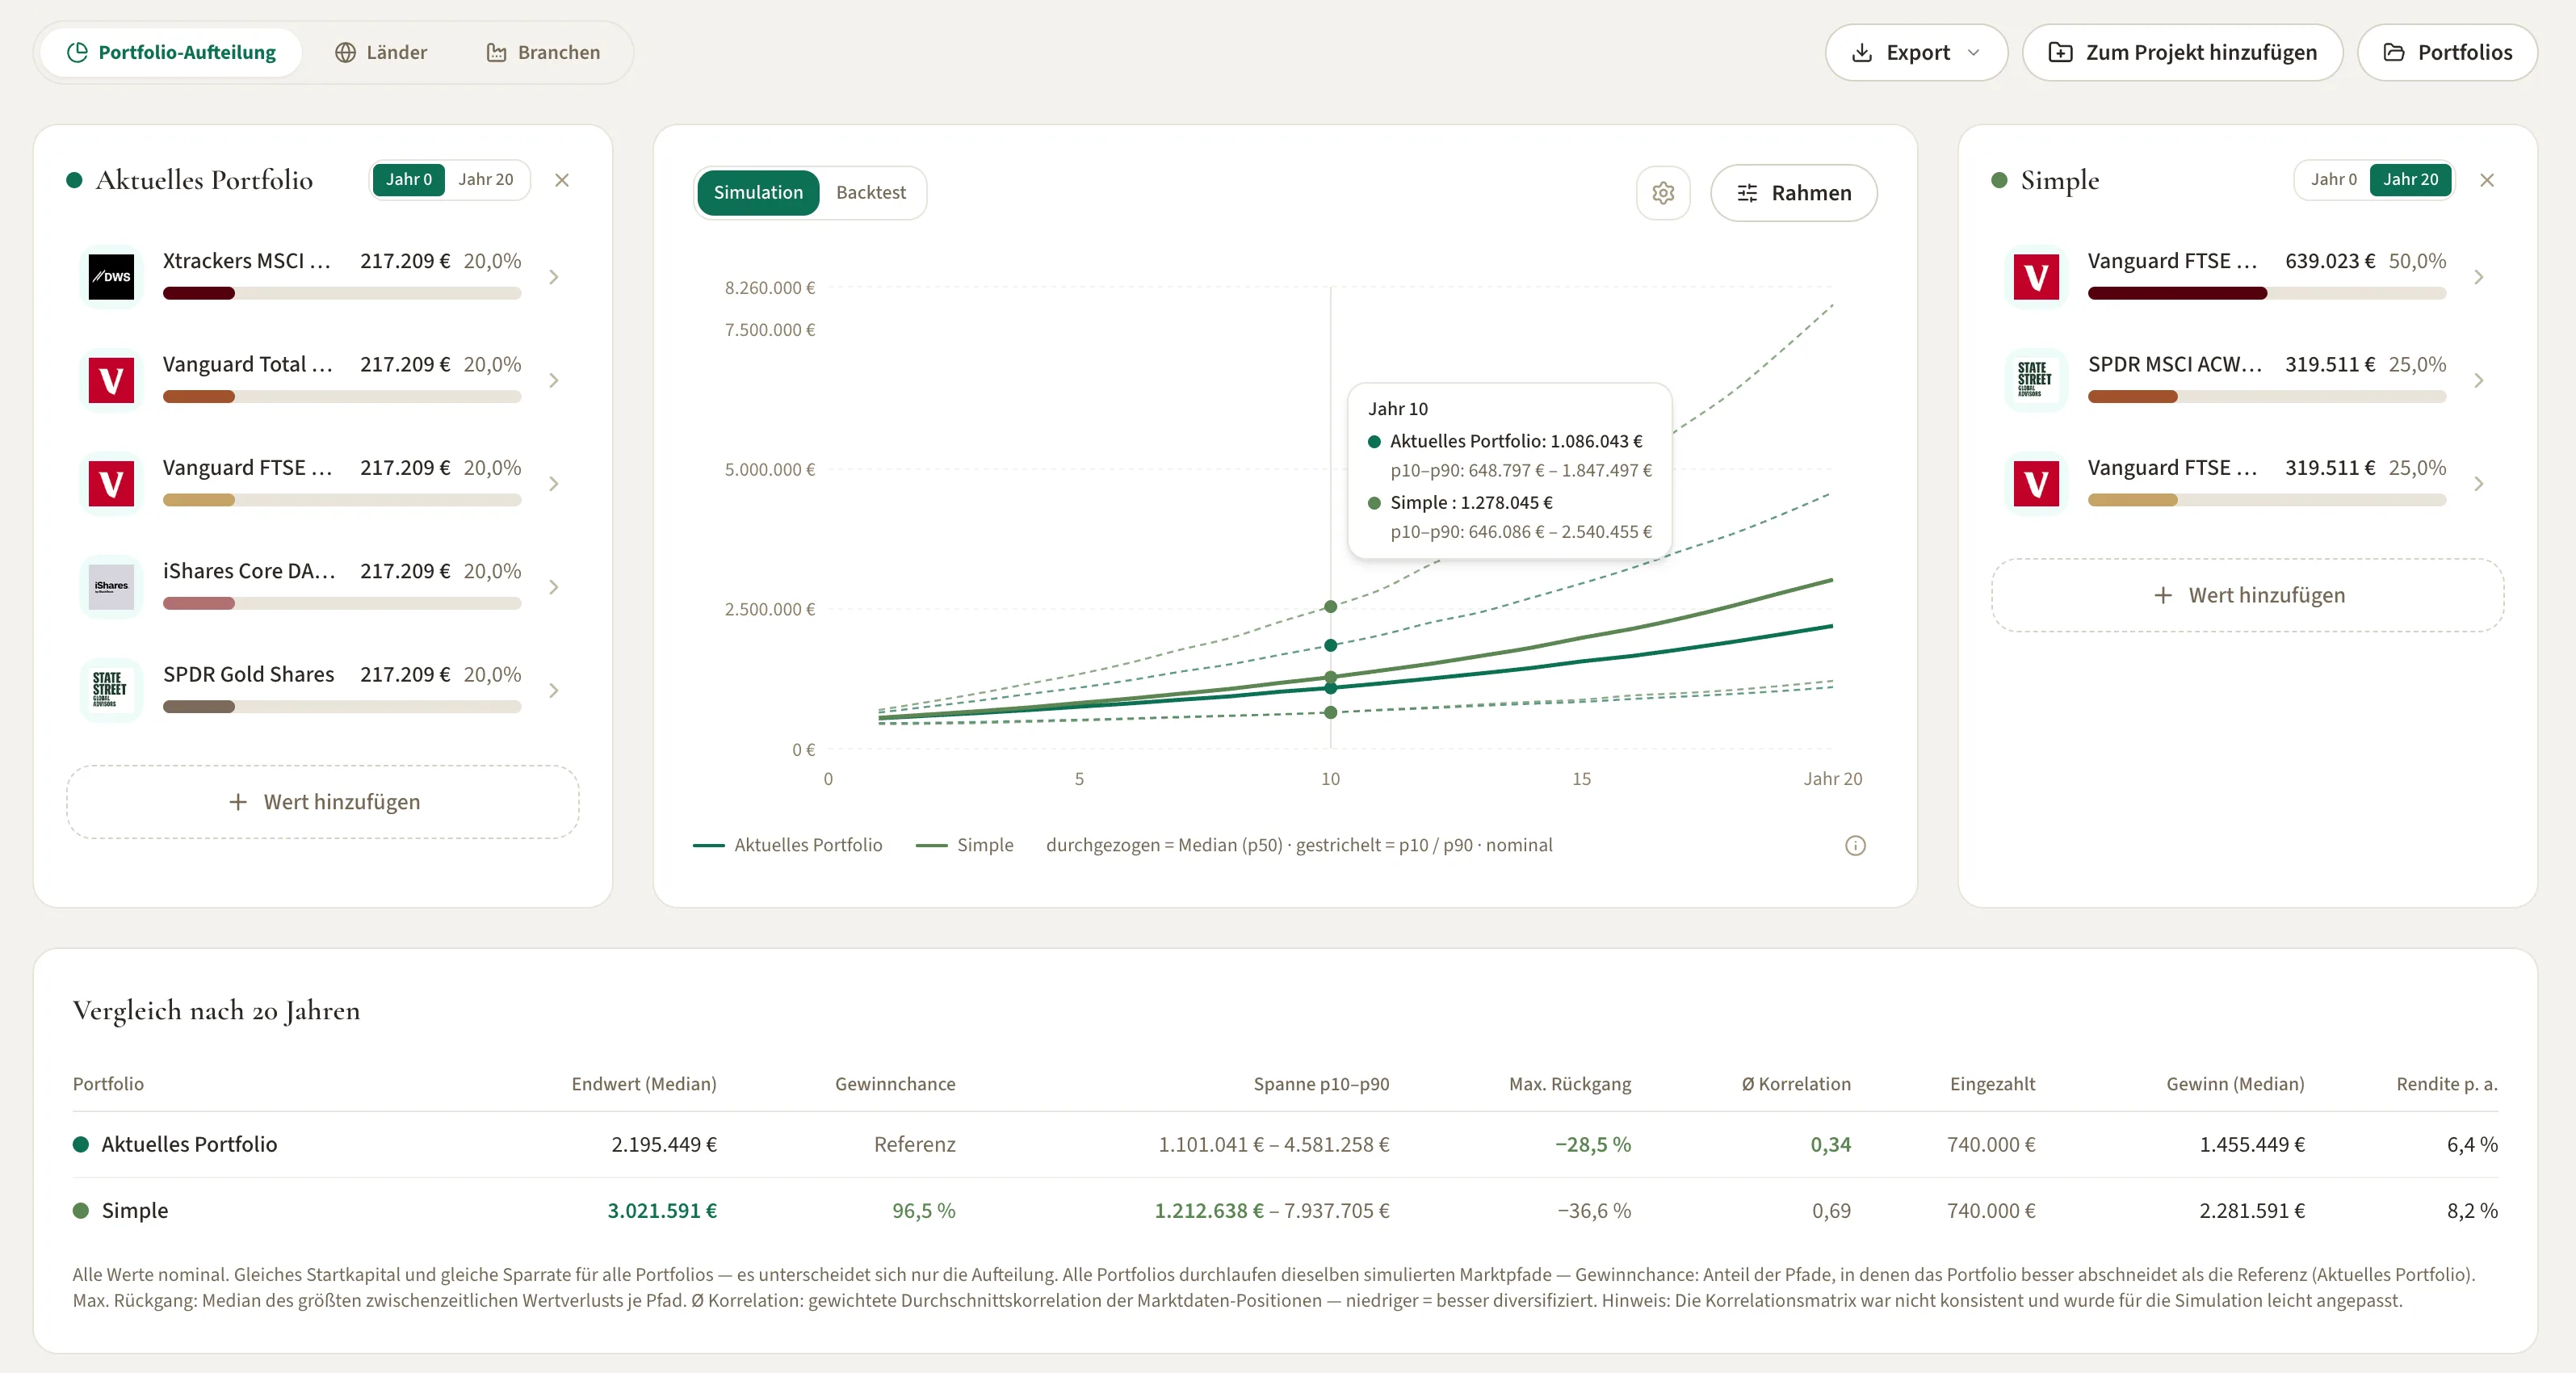Image resolution: width=2576 pixels, height=1373 pixels.
Task: Click the iShares Core DAX logo icon
Action: (111, 587)
